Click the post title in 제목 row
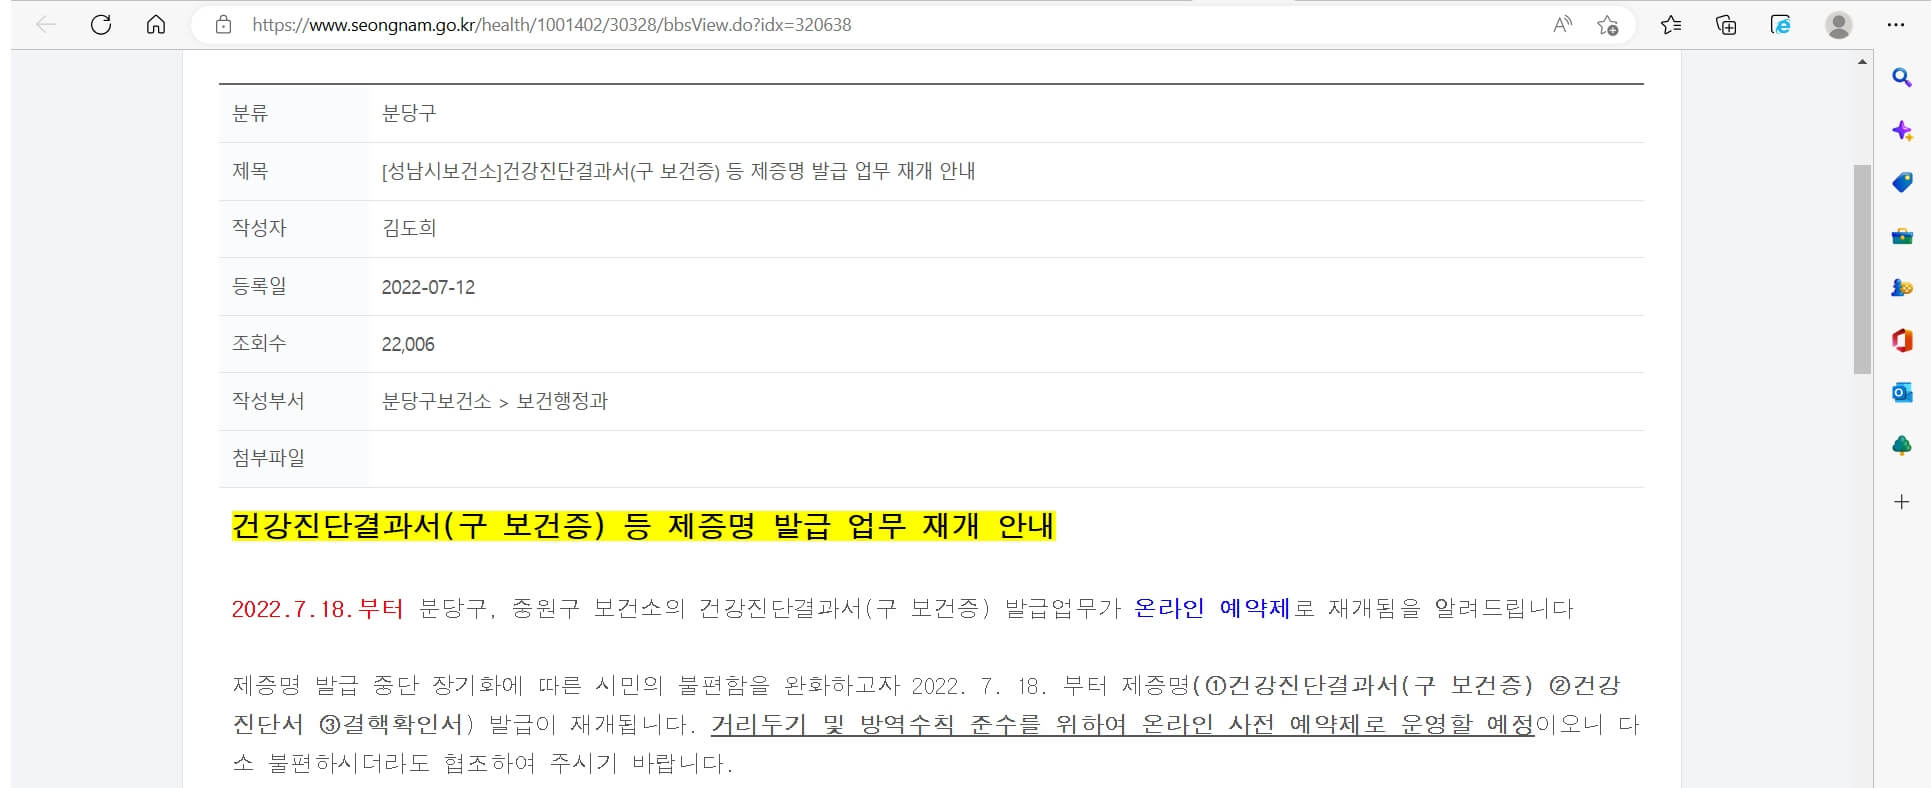This screenshot has width=1931, height=788. tap(678, 171)
